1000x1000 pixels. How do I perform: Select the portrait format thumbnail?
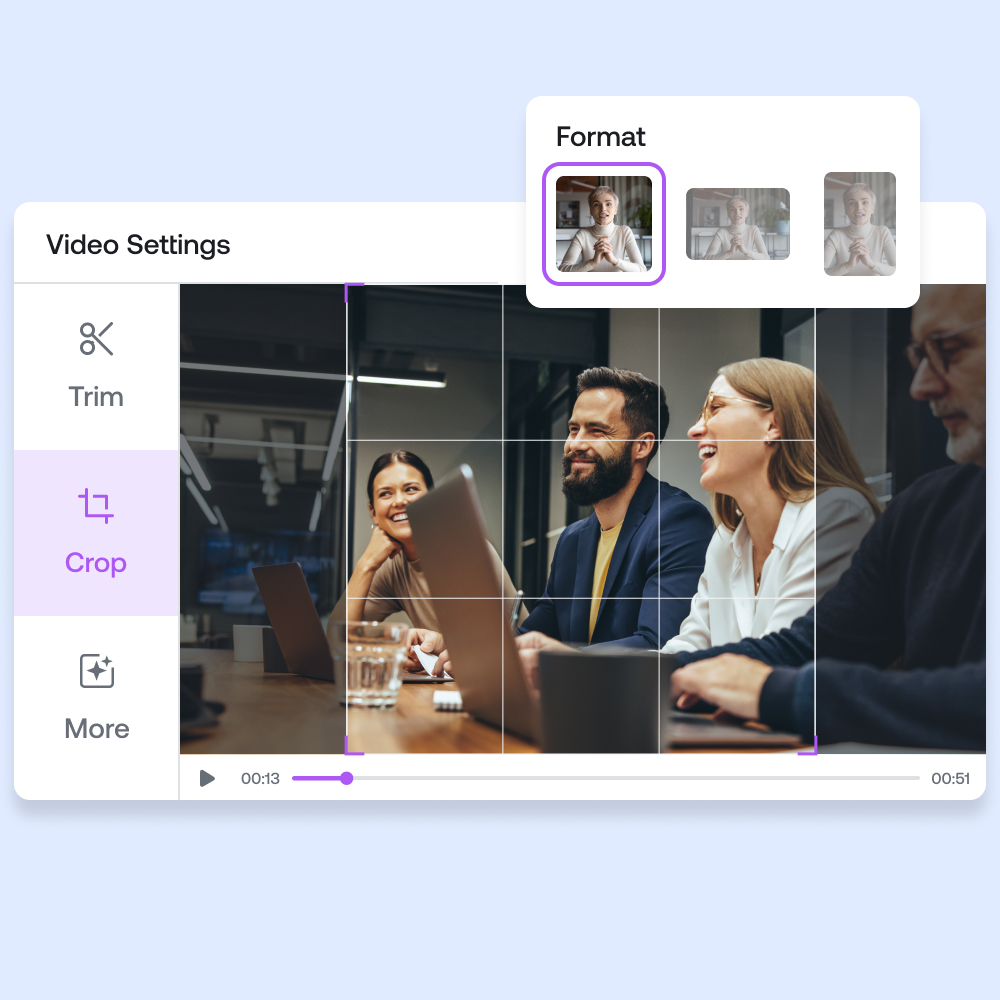point(859,224)
